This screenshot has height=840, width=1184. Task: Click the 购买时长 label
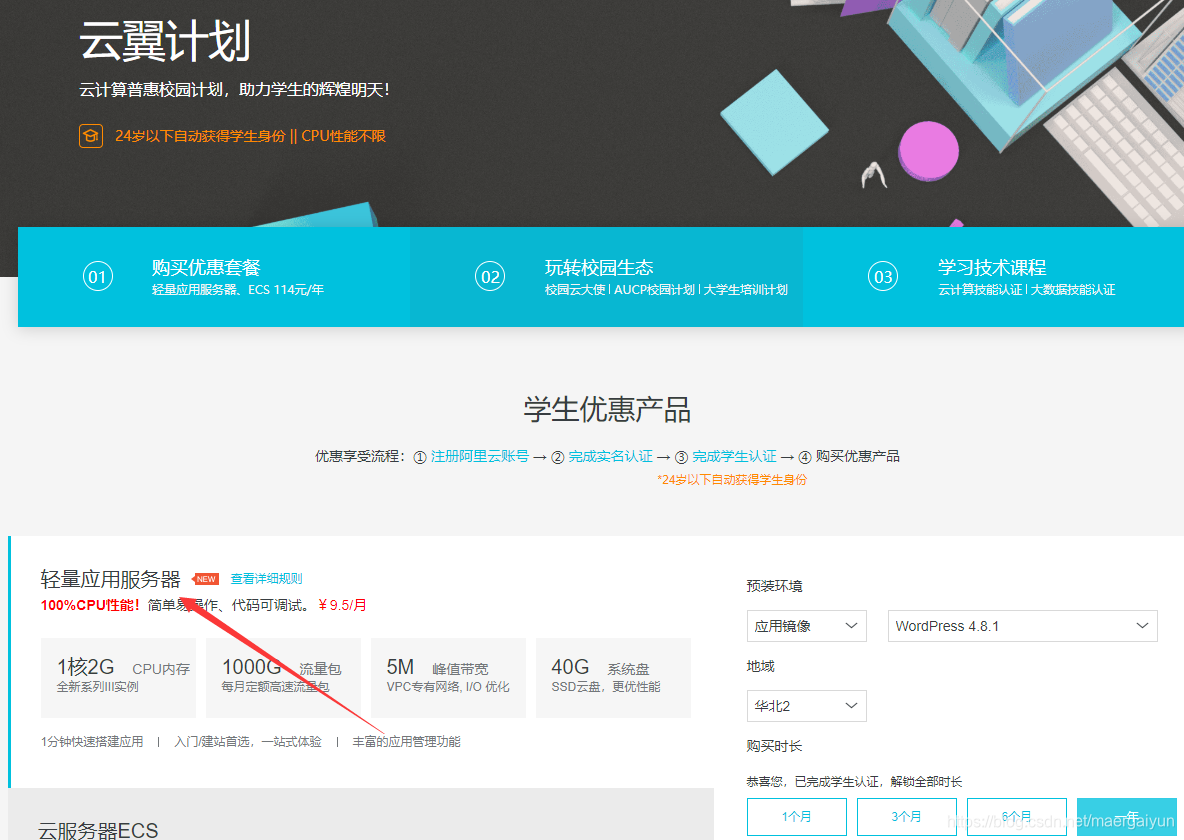(774, 746)
